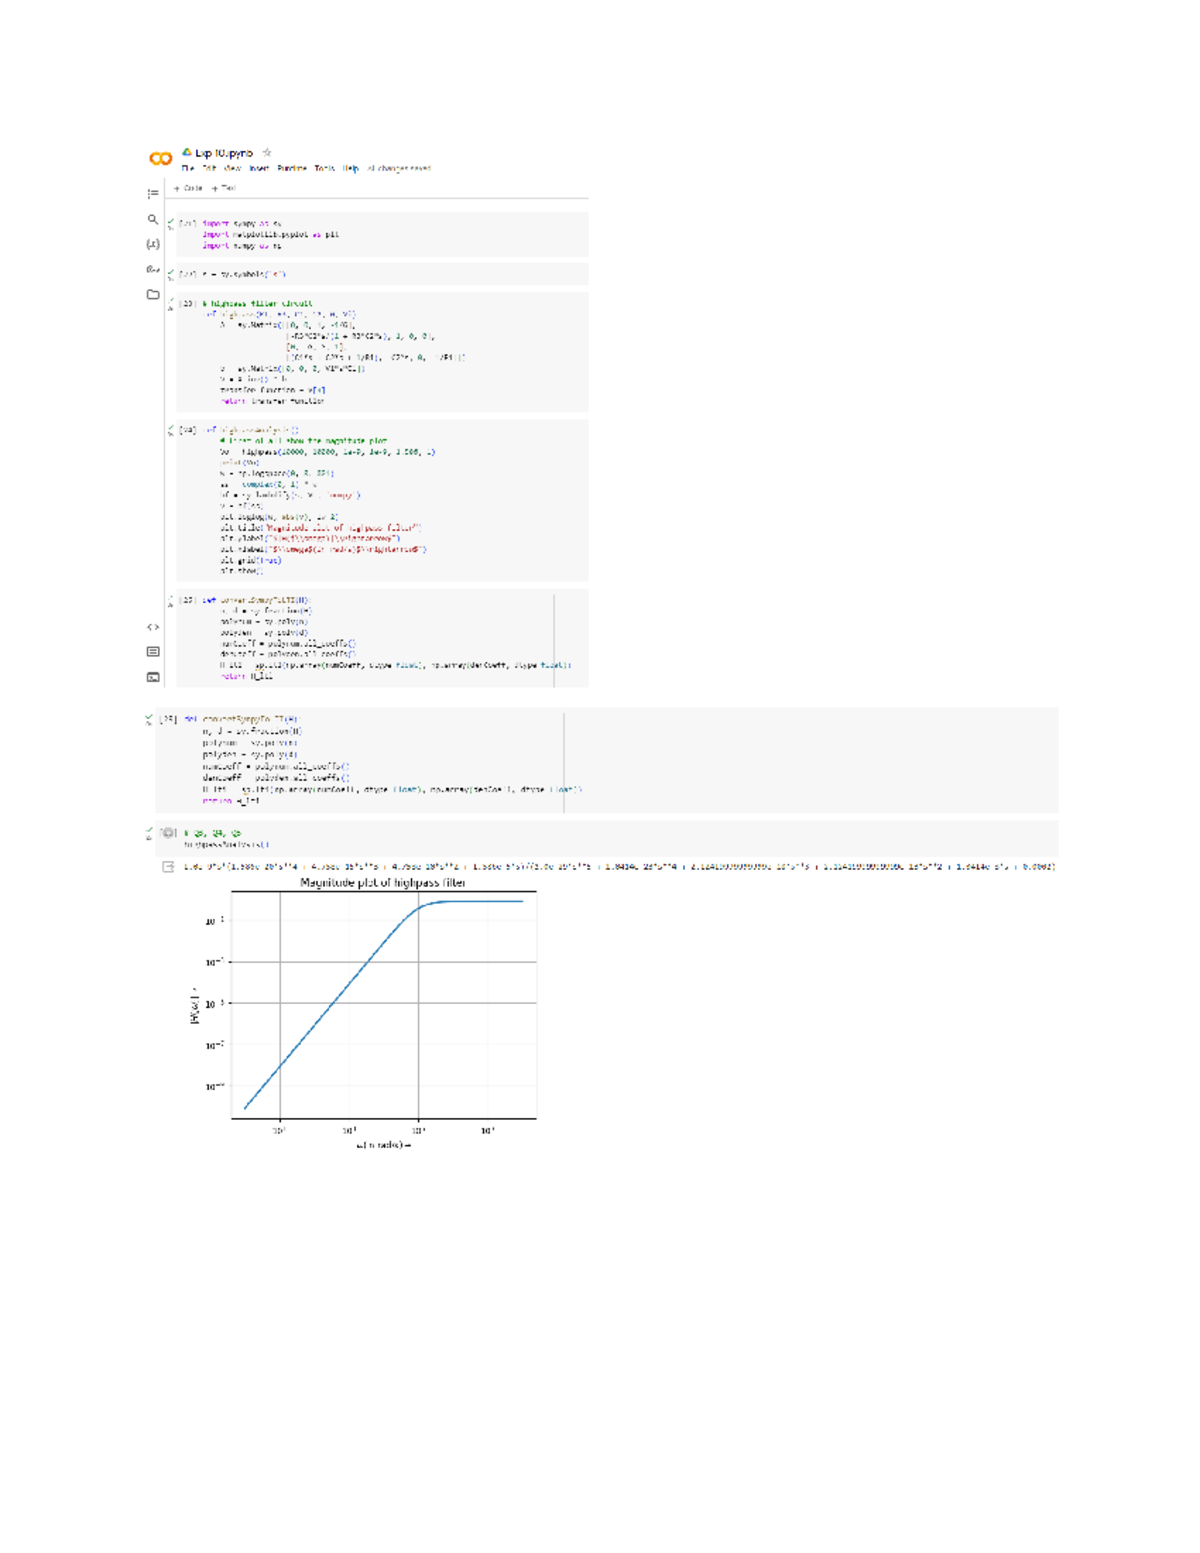This screenshot has width=1200, height=1553.
Task: Open the Edit menu
Action: click(x=210, y=168)
